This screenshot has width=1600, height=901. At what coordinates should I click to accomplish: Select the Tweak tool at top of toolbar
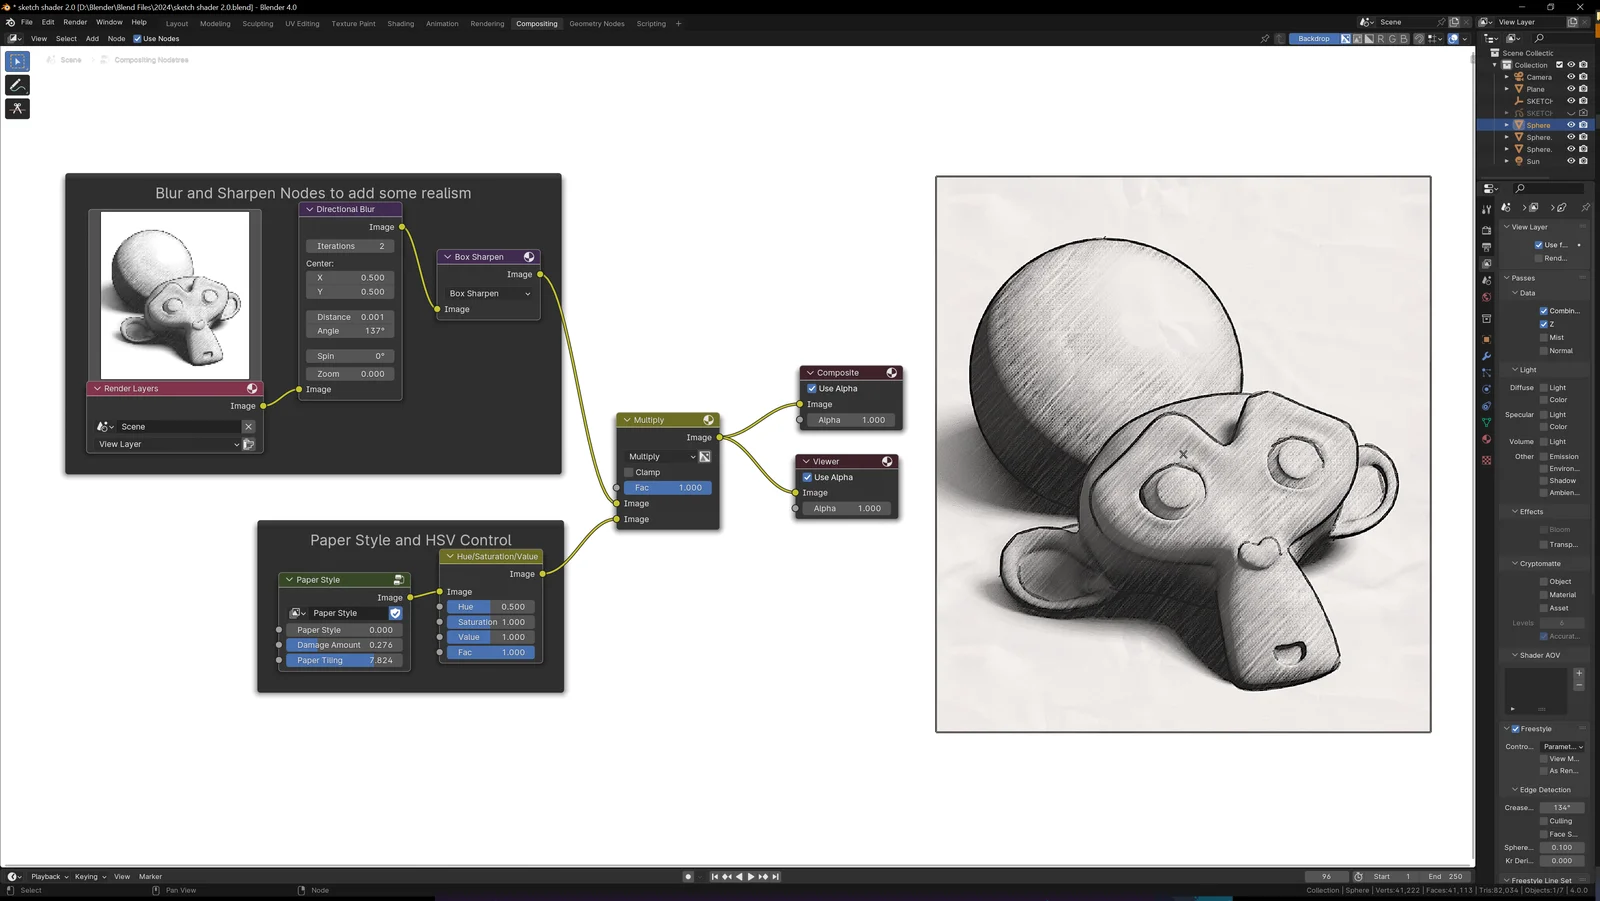tap(17, 61)
